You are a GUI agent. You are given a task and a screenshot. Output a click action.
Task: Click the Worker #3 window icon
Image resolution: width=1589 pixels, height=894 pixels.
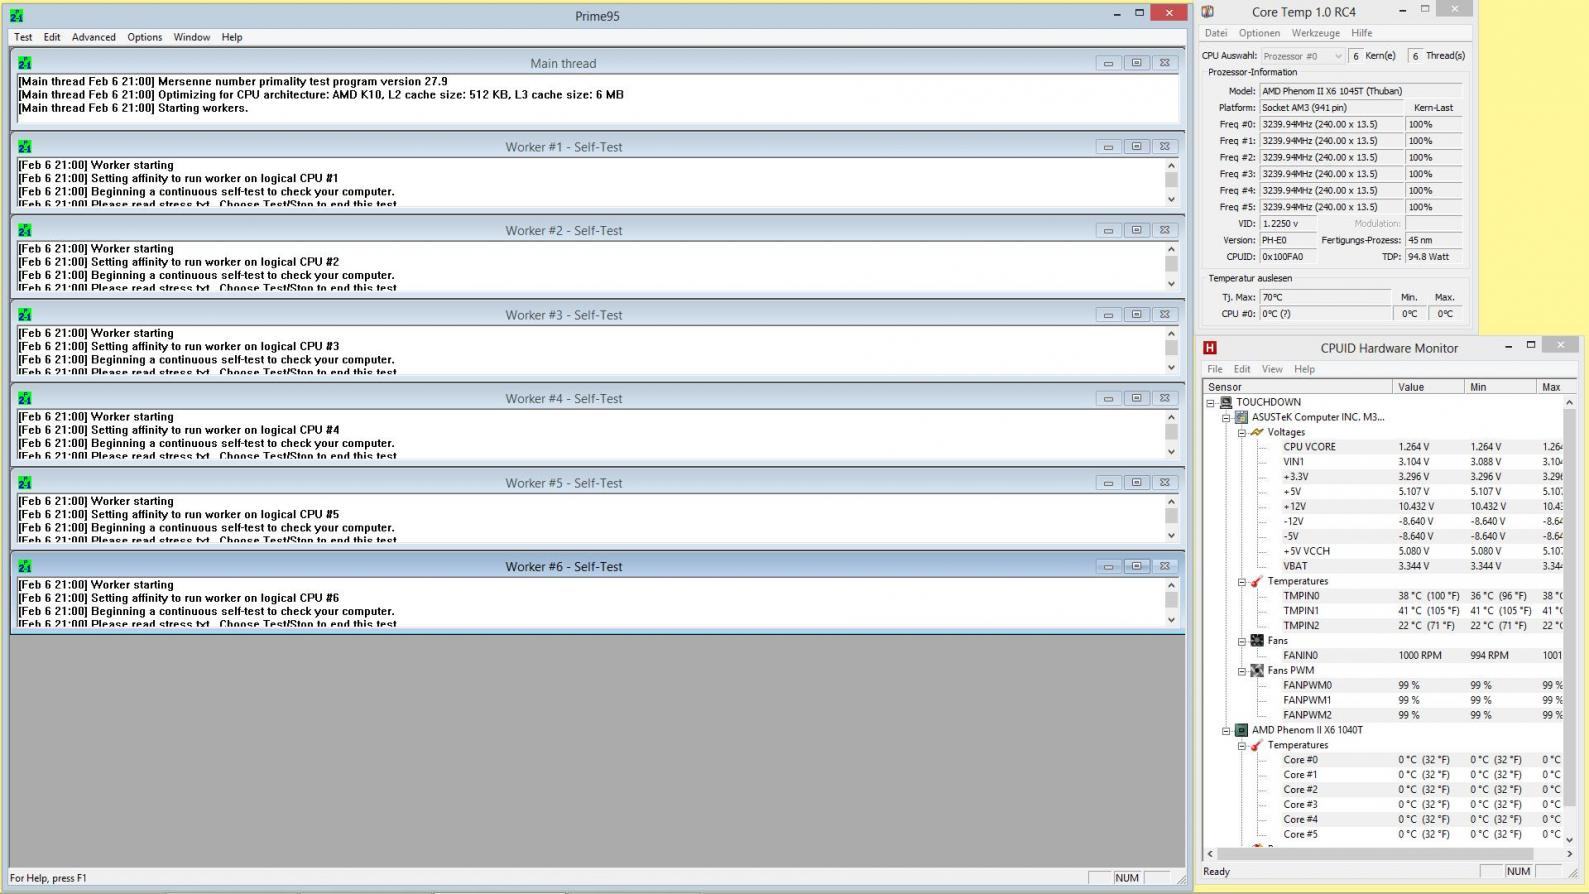24,314
